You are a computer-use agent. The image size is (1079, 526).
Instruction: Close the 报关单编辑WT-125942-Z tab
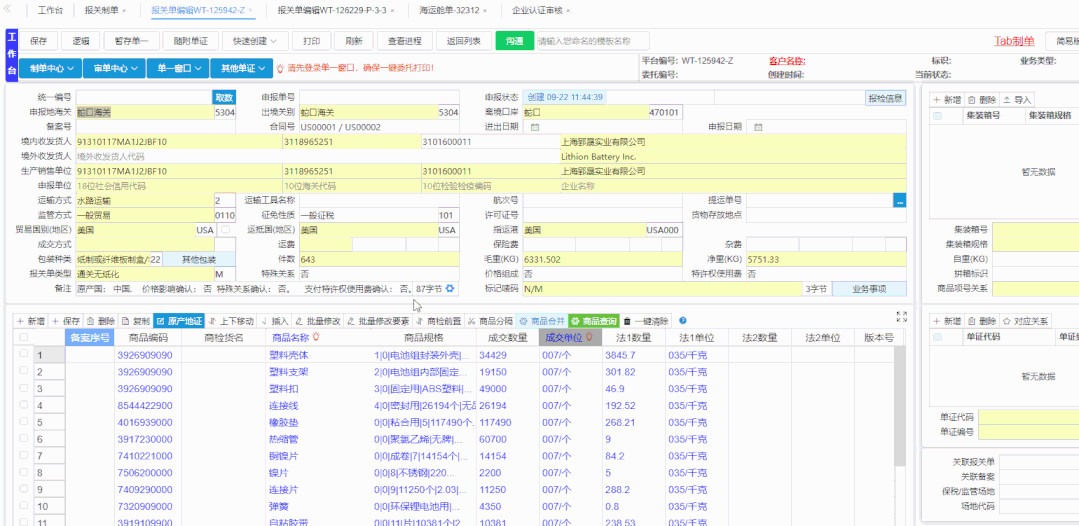pyautogui.click(x=250, y=11)
